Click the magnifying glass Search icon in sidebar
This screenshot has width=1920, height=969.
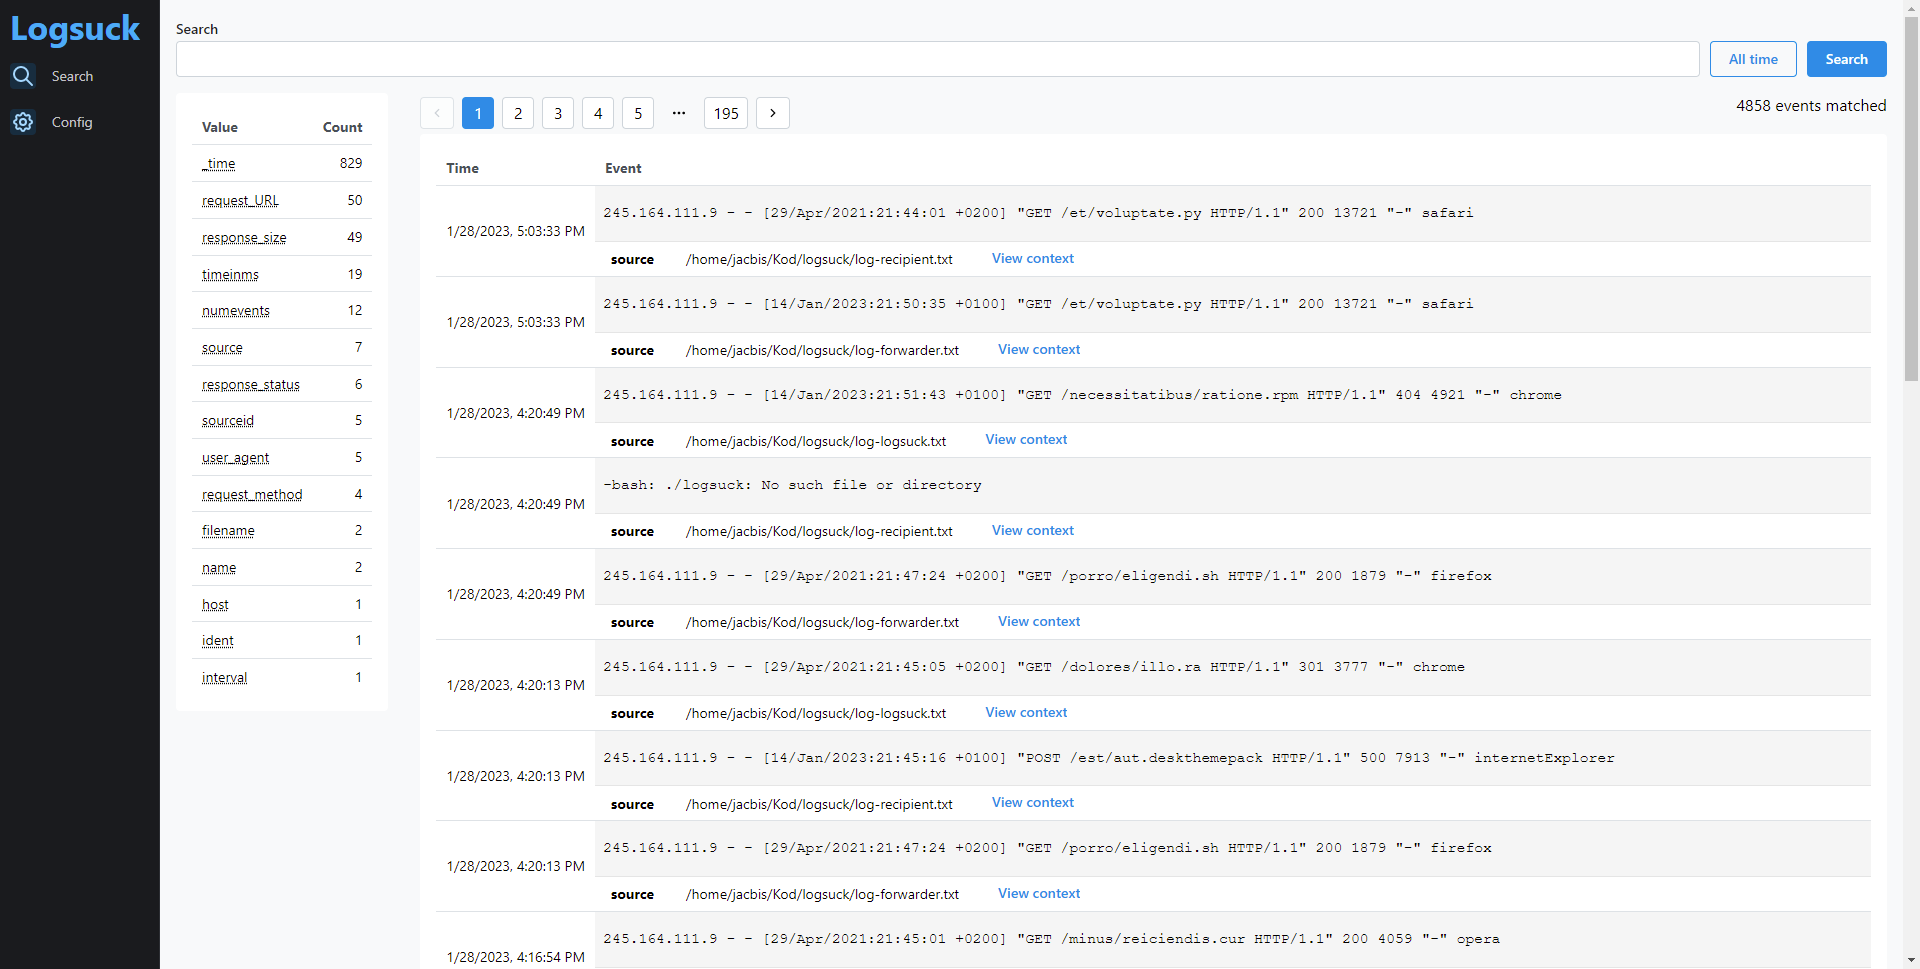[x=23, y=76]
